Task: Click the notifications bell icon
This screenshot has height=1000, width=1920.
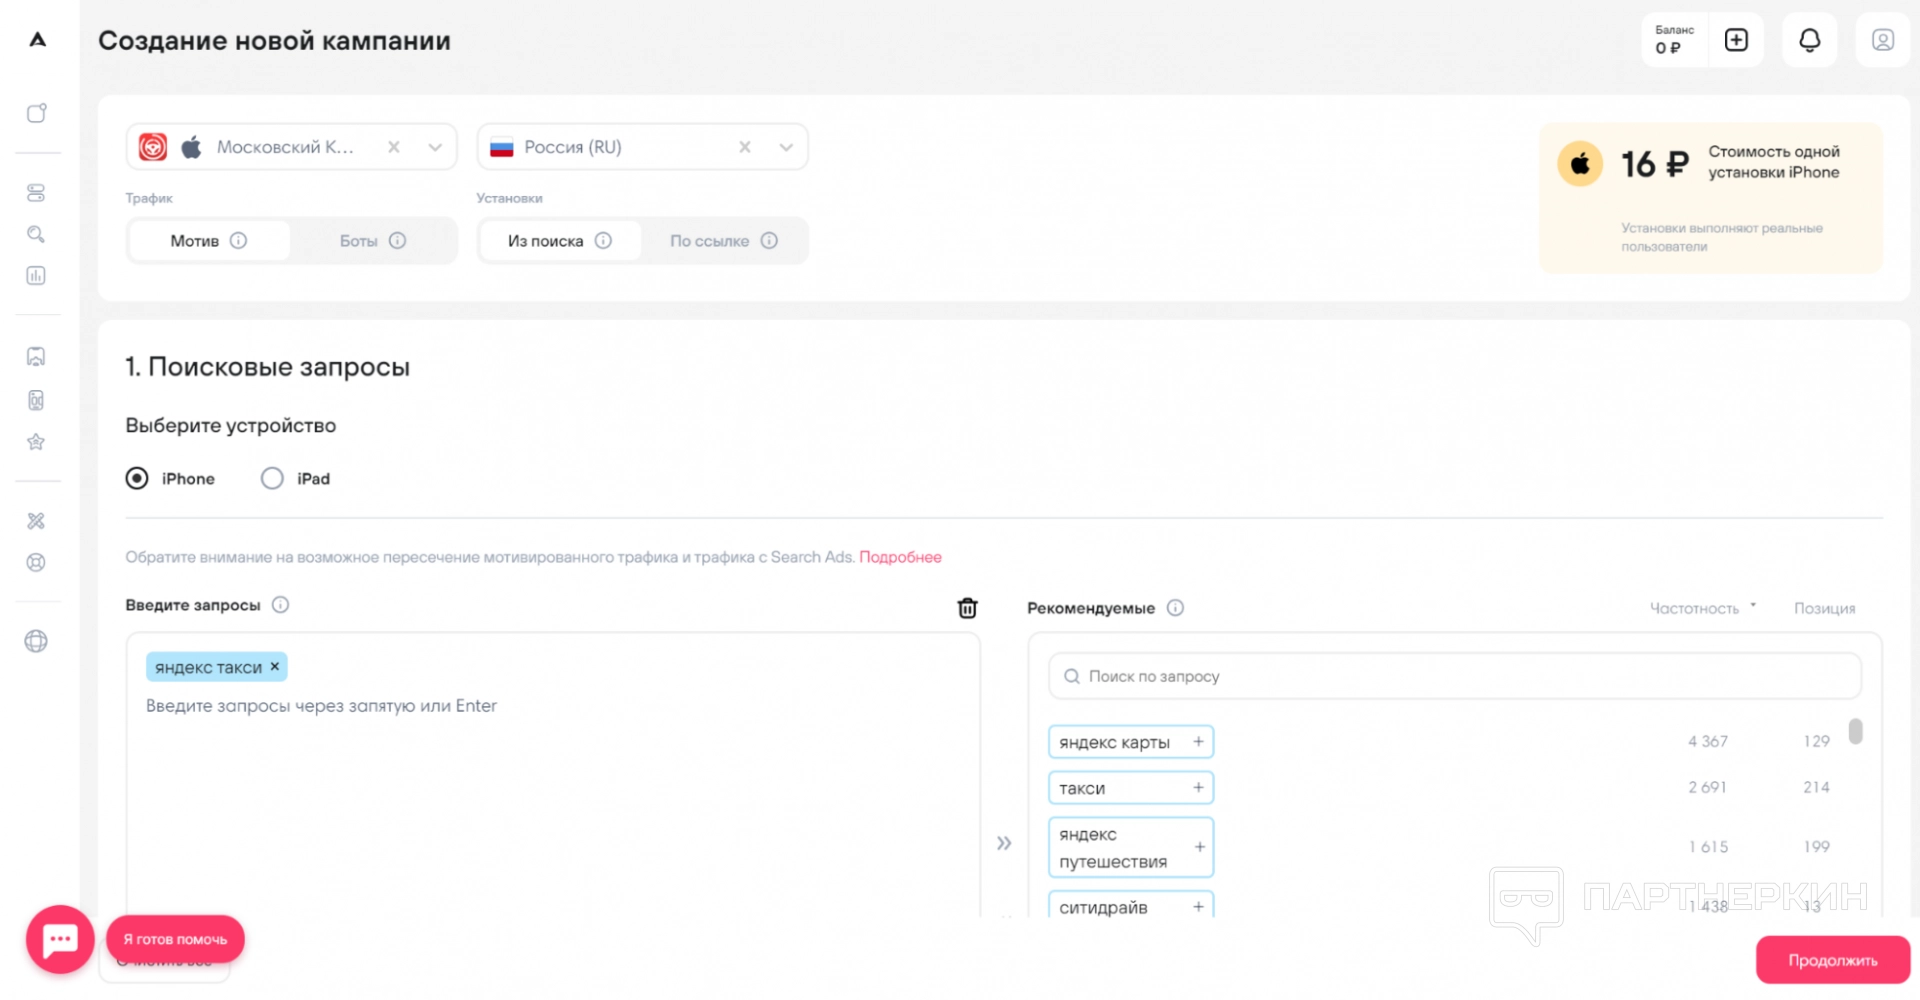Action: point(1809,40)
